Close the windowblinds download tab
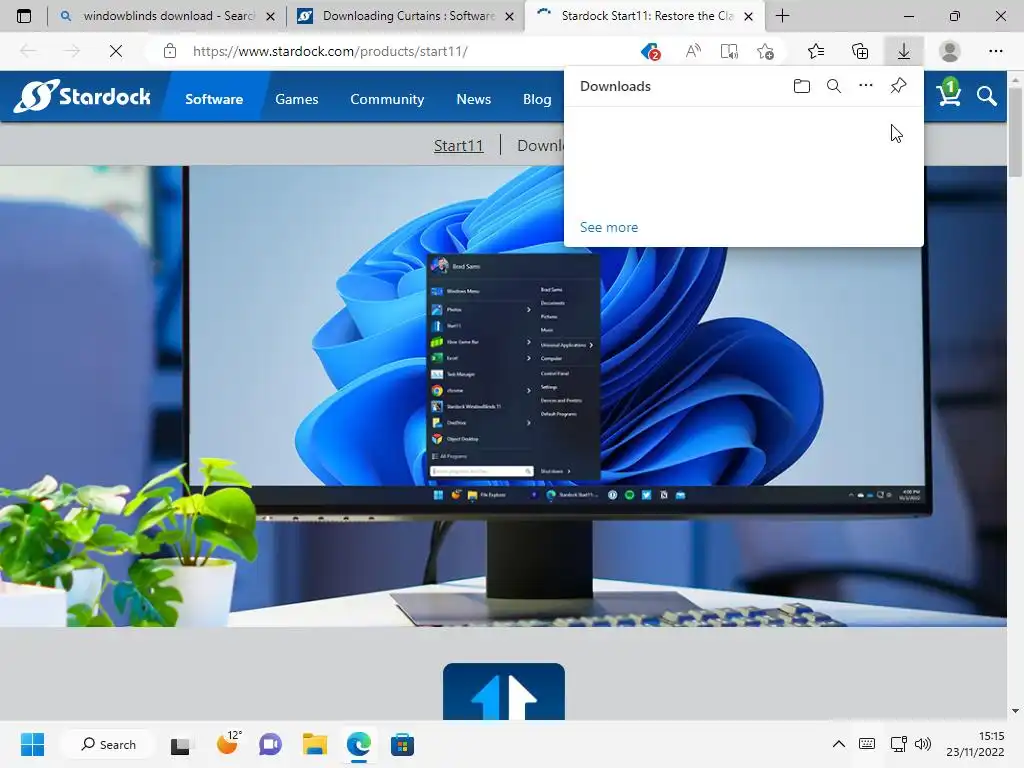 [x=270, y=16]
